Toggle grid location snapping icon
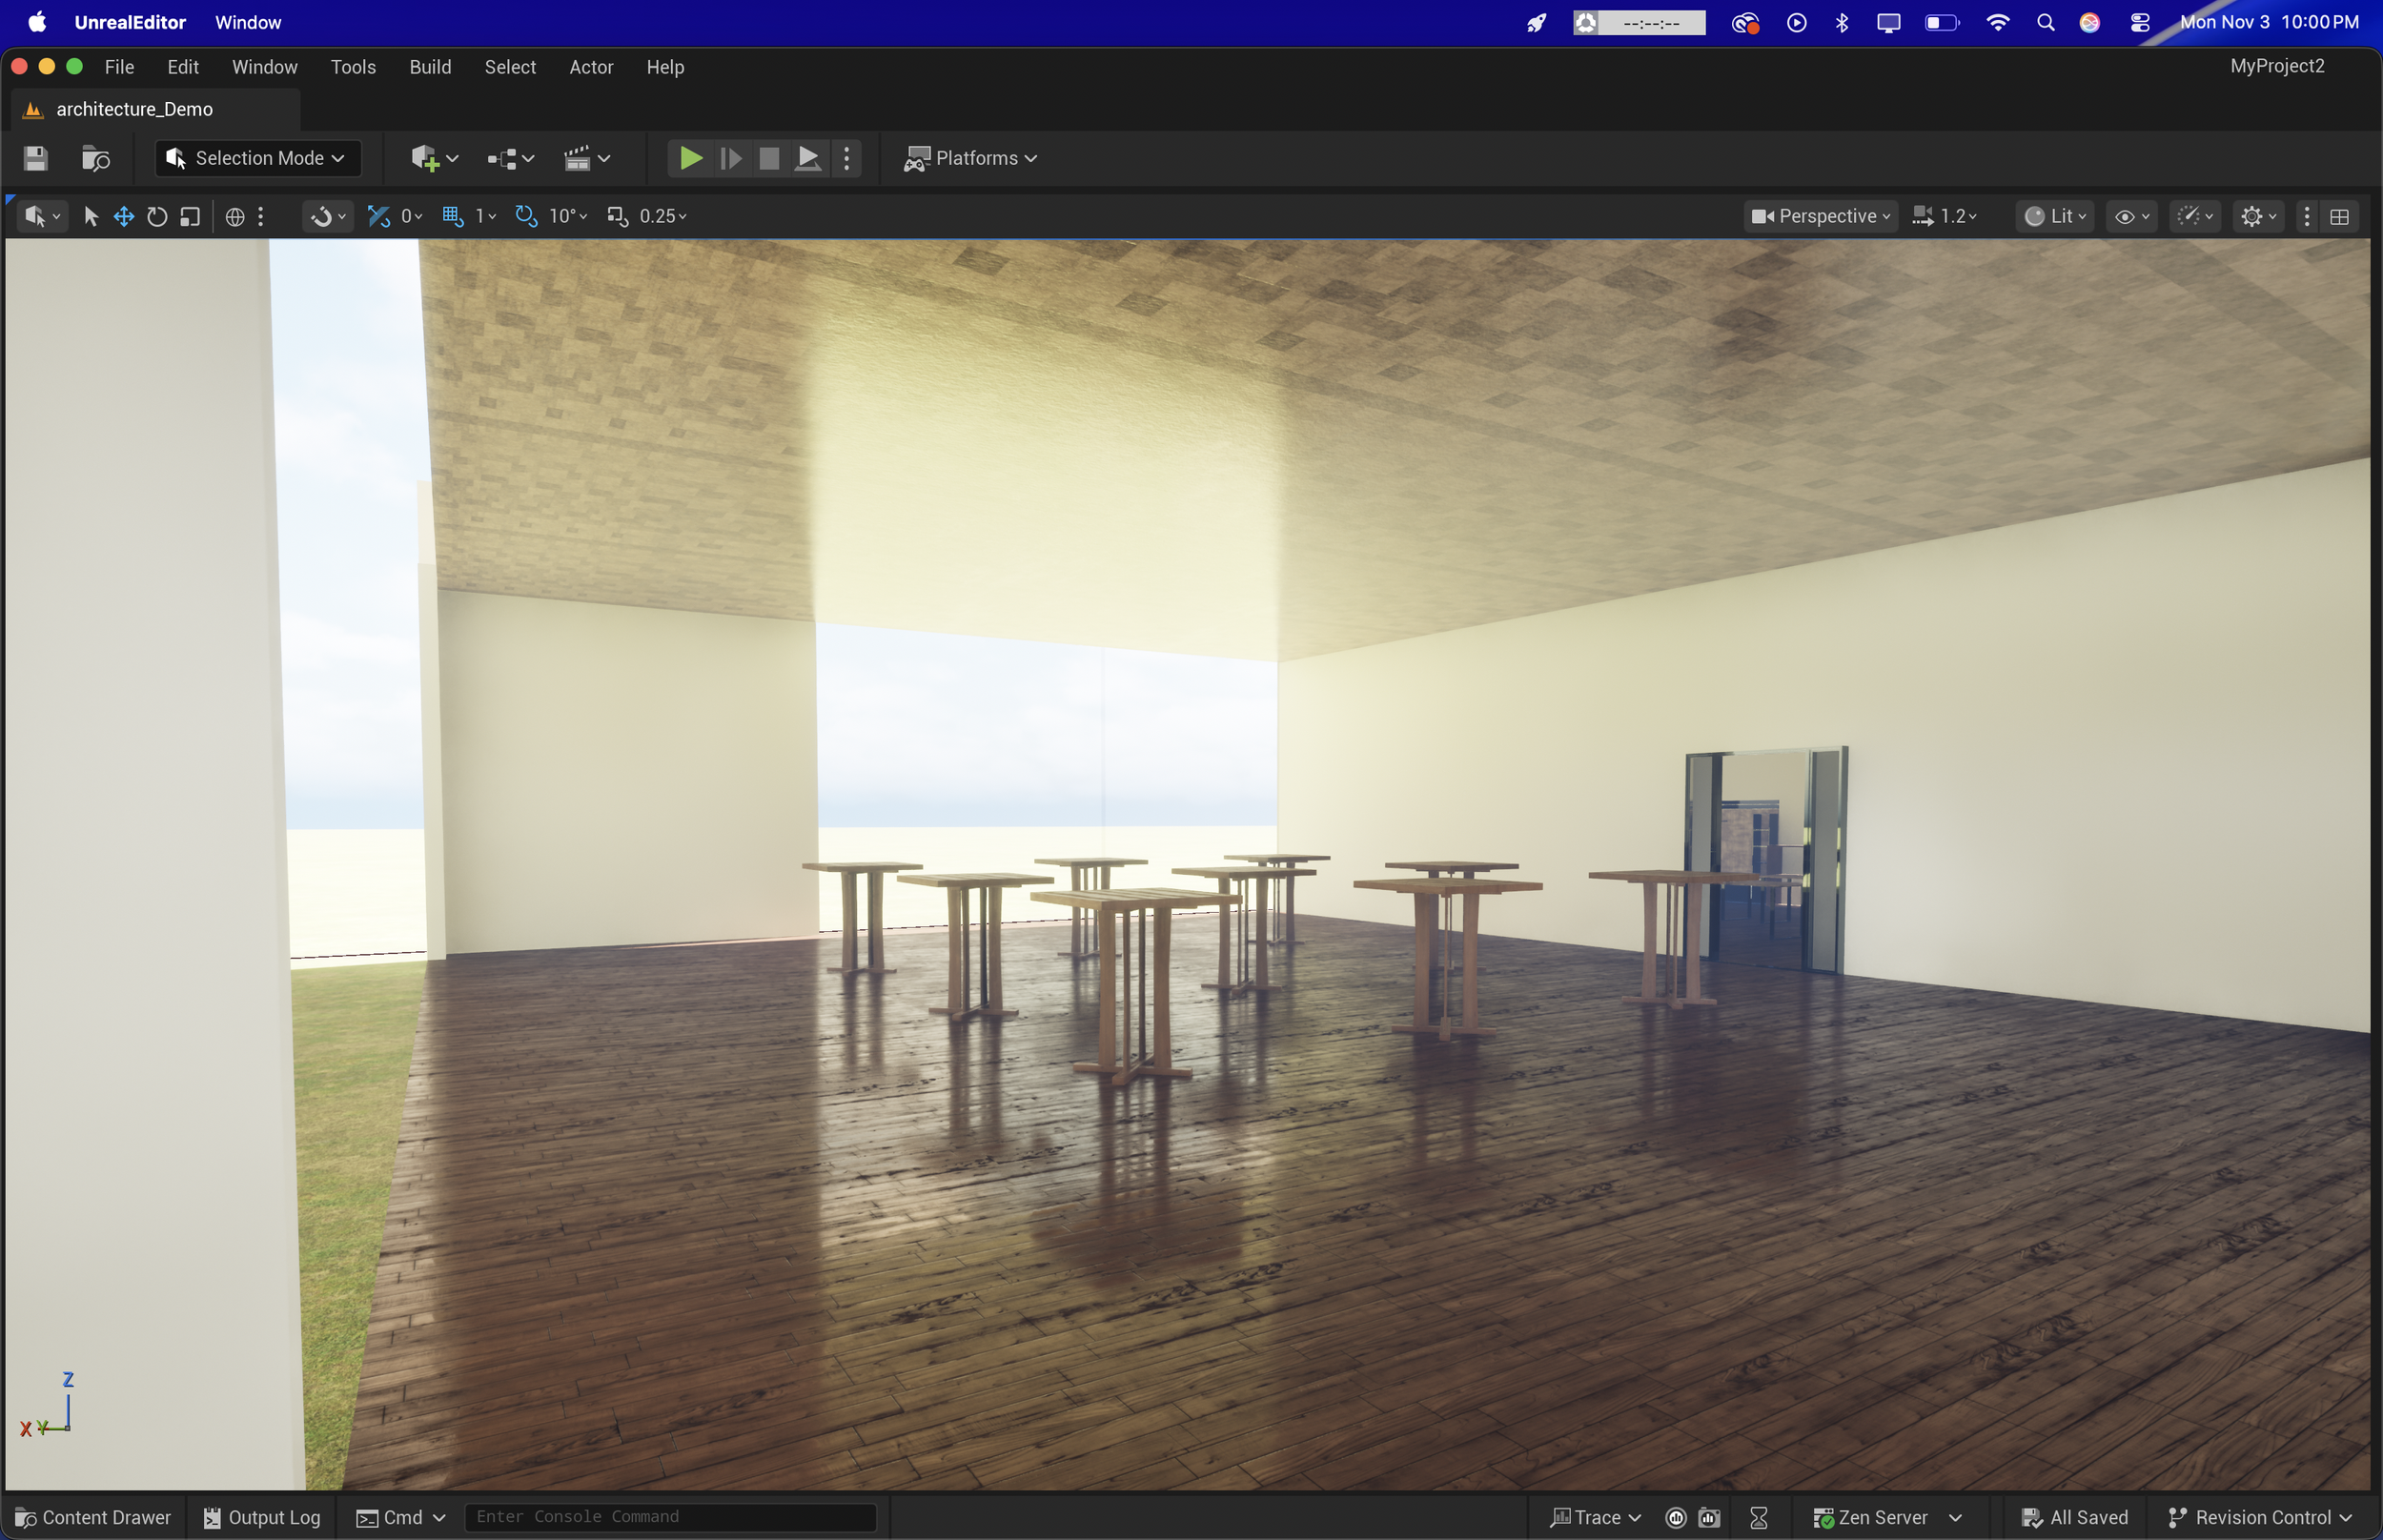2383x1540 pixels. tap(453, 216)
